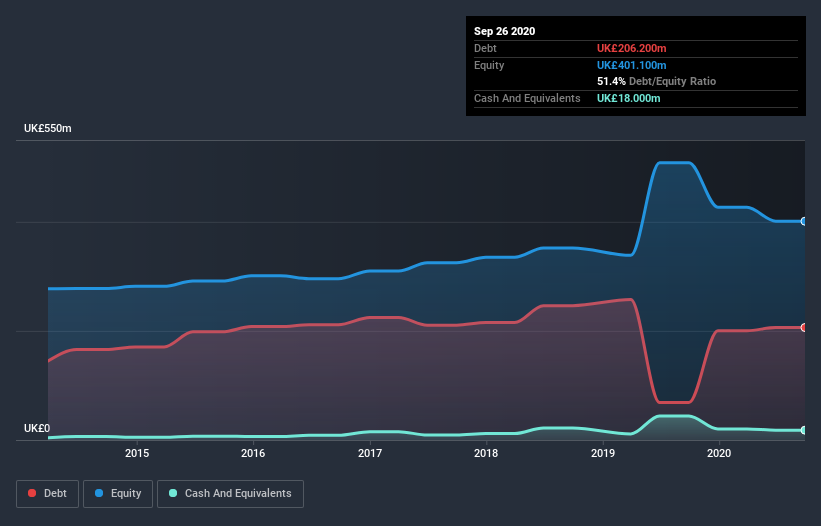The width and height of the screenshot is (821, 526).
Task: Click the Equity row label in tooltip
Action: [489, 65]
